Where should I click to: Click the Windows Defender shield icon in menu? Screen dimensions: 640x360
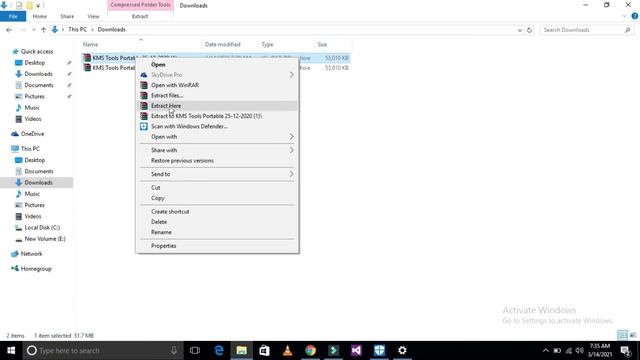point(144,127)
